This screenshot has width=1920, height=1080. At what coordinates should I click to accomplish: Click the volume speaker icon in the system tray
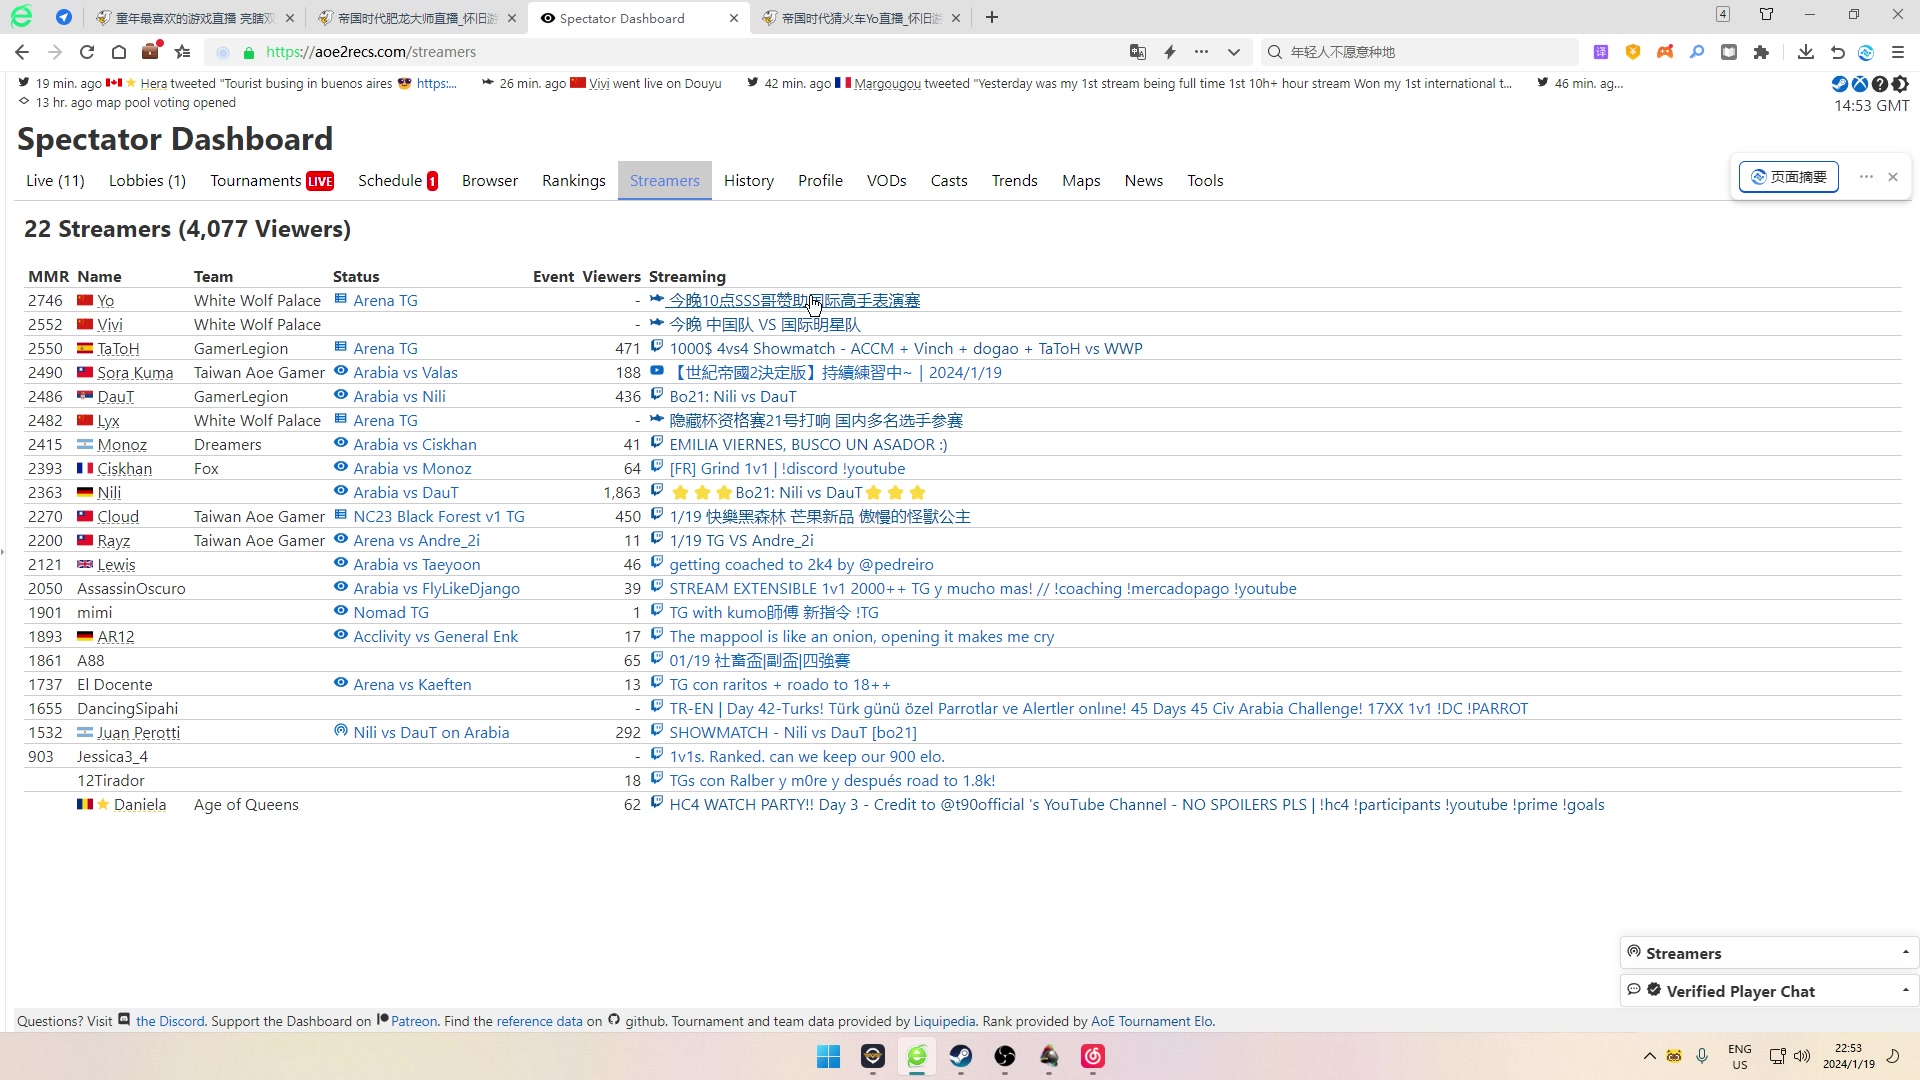point(1802,1057)
